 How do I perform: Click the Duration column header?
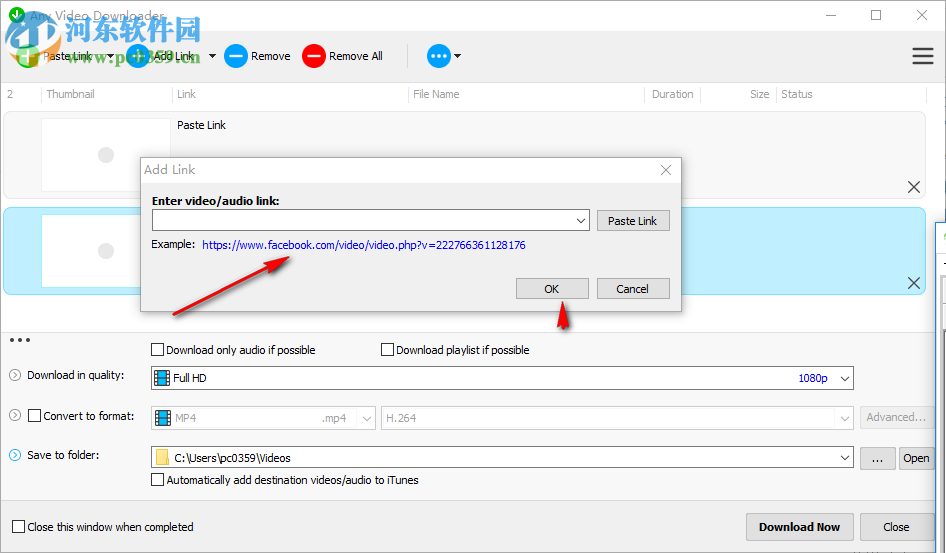[672, 94]
